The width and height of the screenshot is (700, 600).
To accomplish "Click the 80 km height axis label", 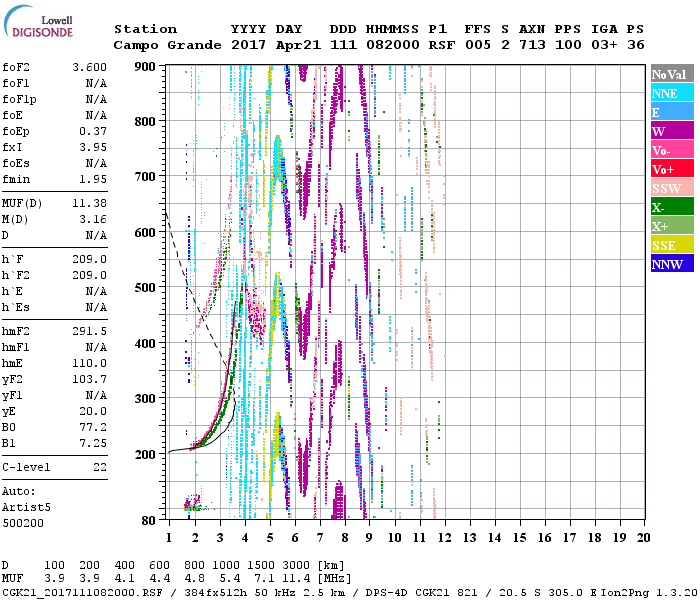I will click(148, 521).
